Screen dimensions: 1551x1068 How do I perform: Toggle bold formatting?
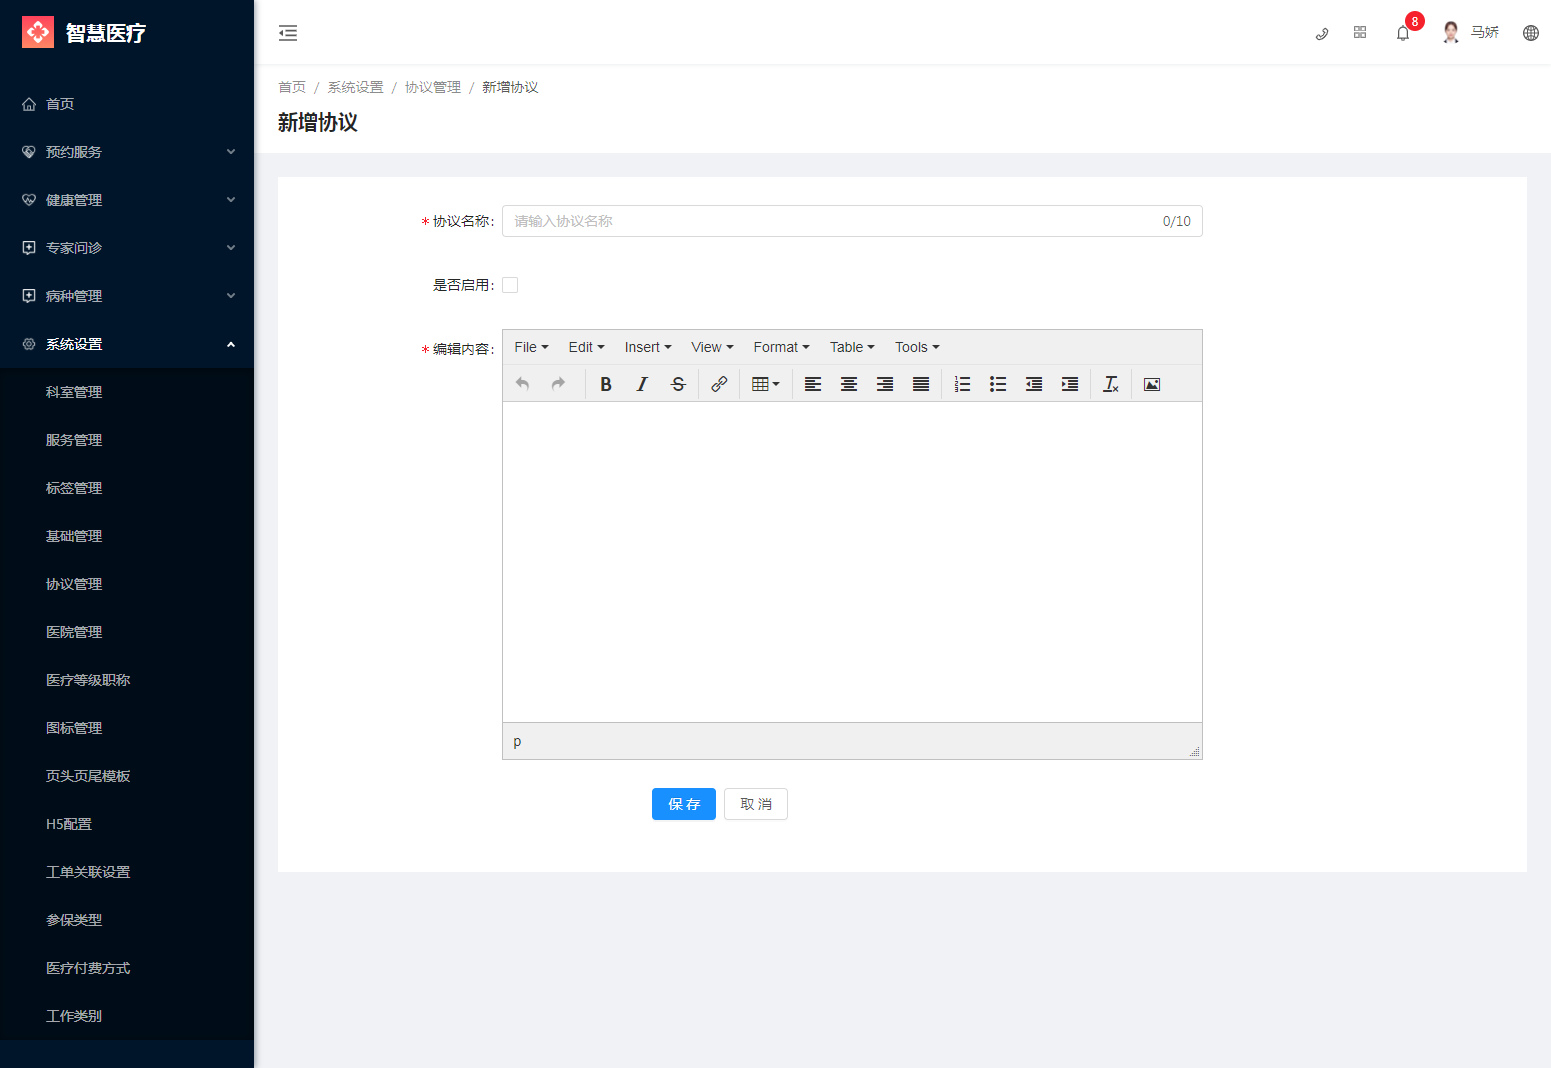[606, 384]
